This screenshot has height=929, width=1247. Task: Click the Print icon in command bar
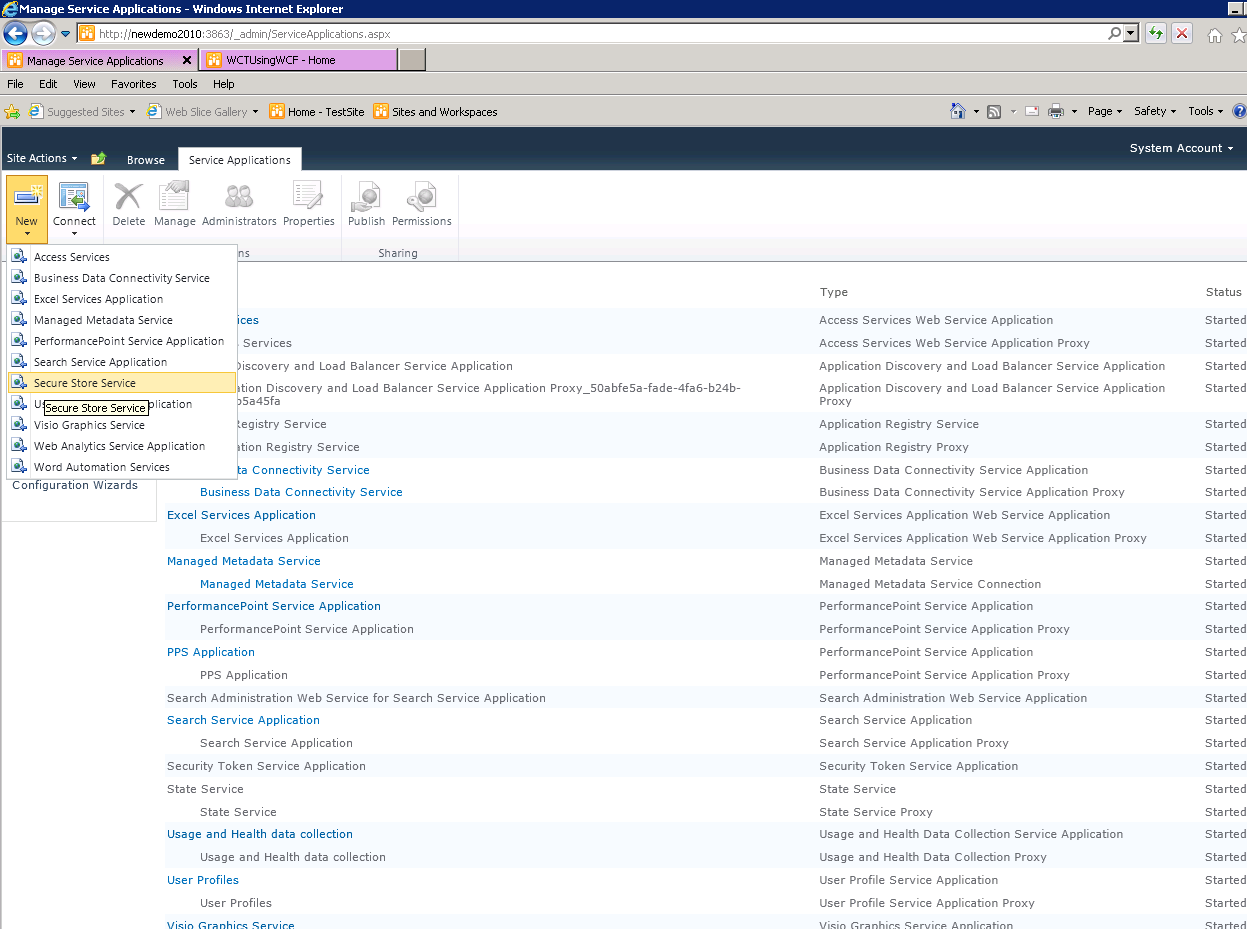pyautogui.click(x=1055, y=111)
